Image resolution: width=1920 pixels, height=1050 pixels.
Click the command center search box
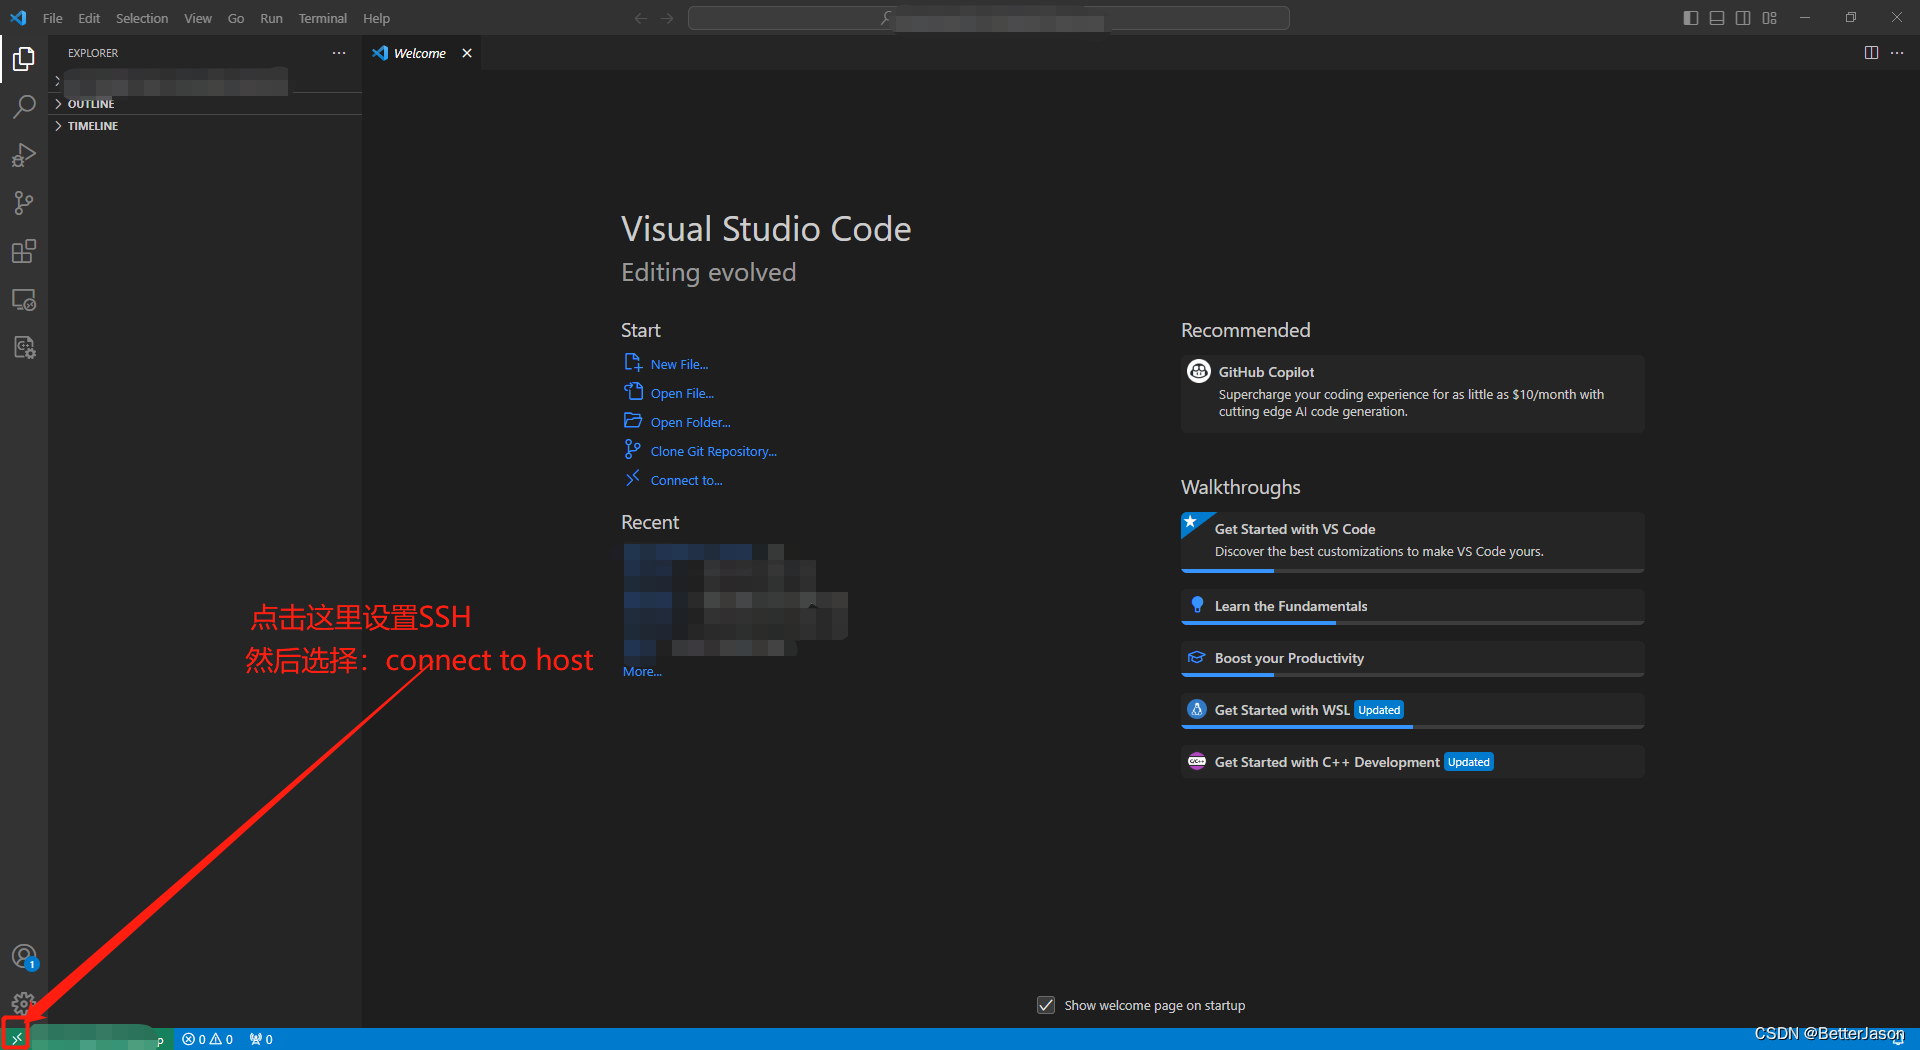988,18
